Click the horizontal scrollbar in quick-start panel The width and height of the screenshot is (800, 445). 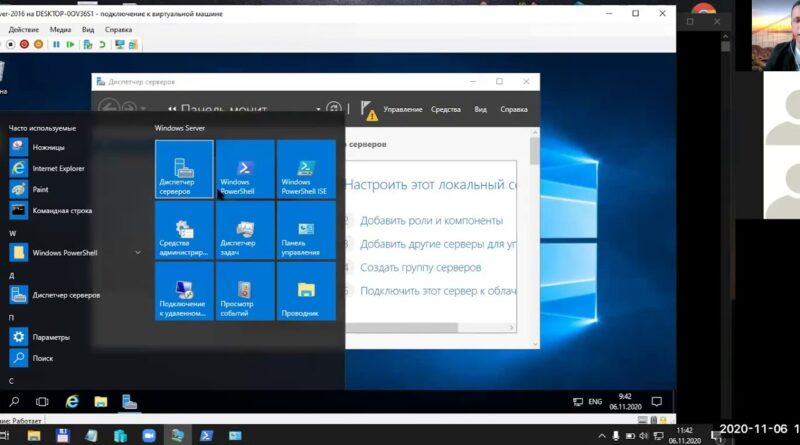pos(402,328)
